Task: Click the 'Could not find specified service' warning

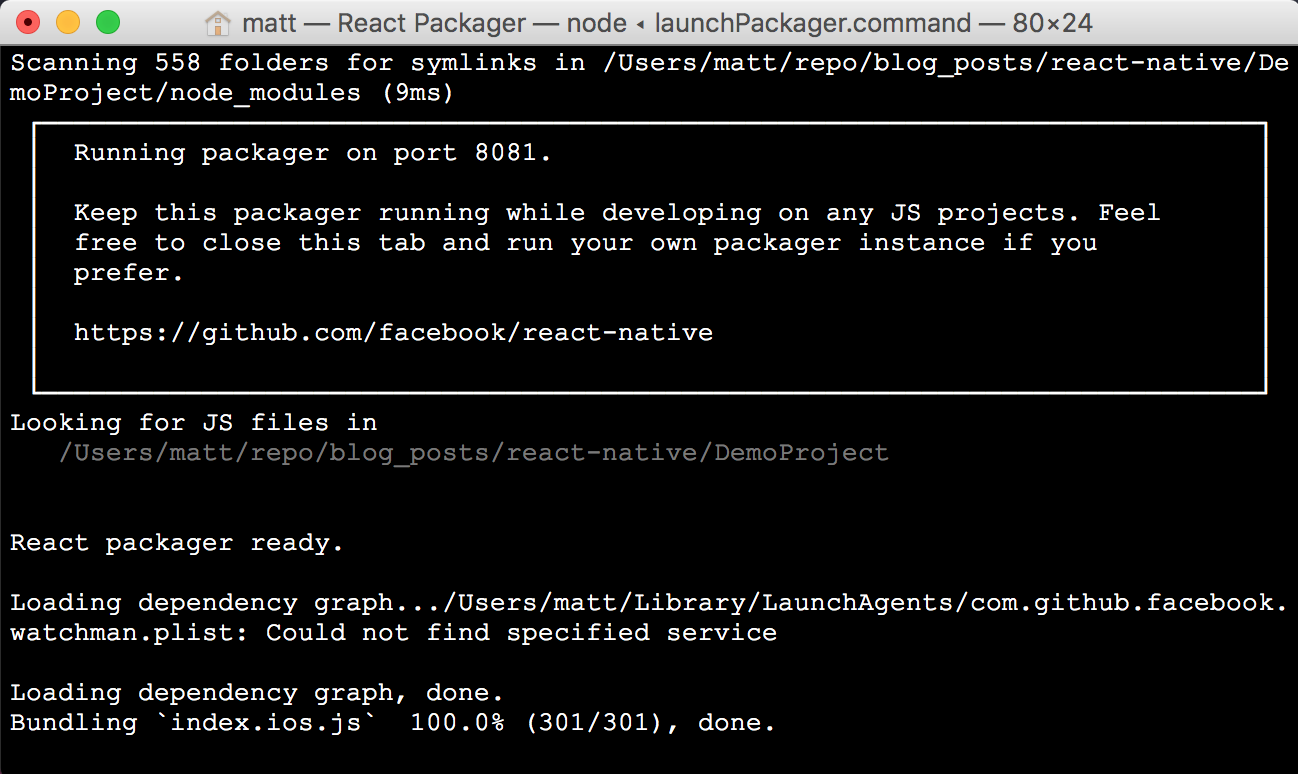Action: click(x=521, y=633)
